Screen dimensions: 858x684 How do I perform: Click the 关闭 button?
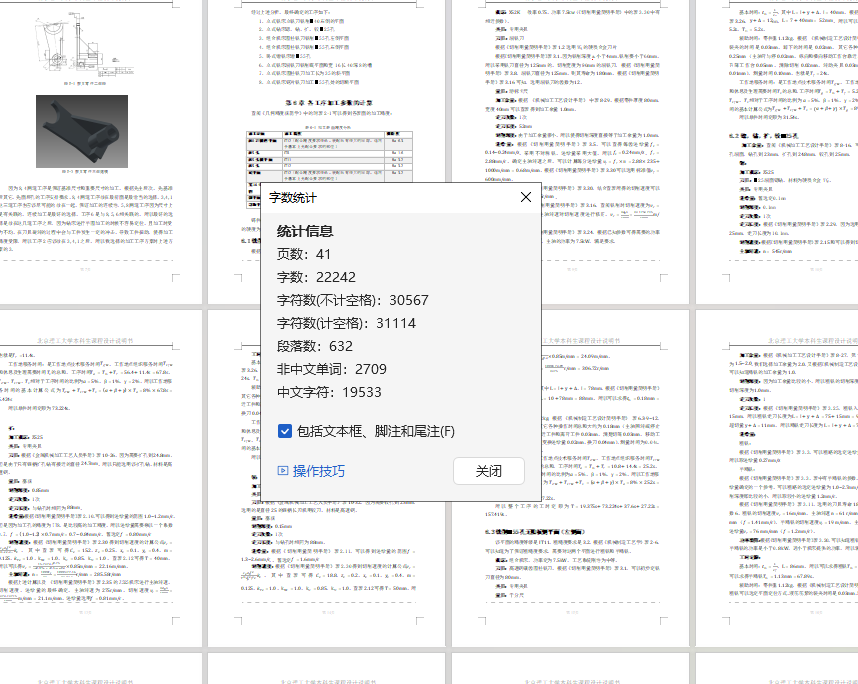489,471
